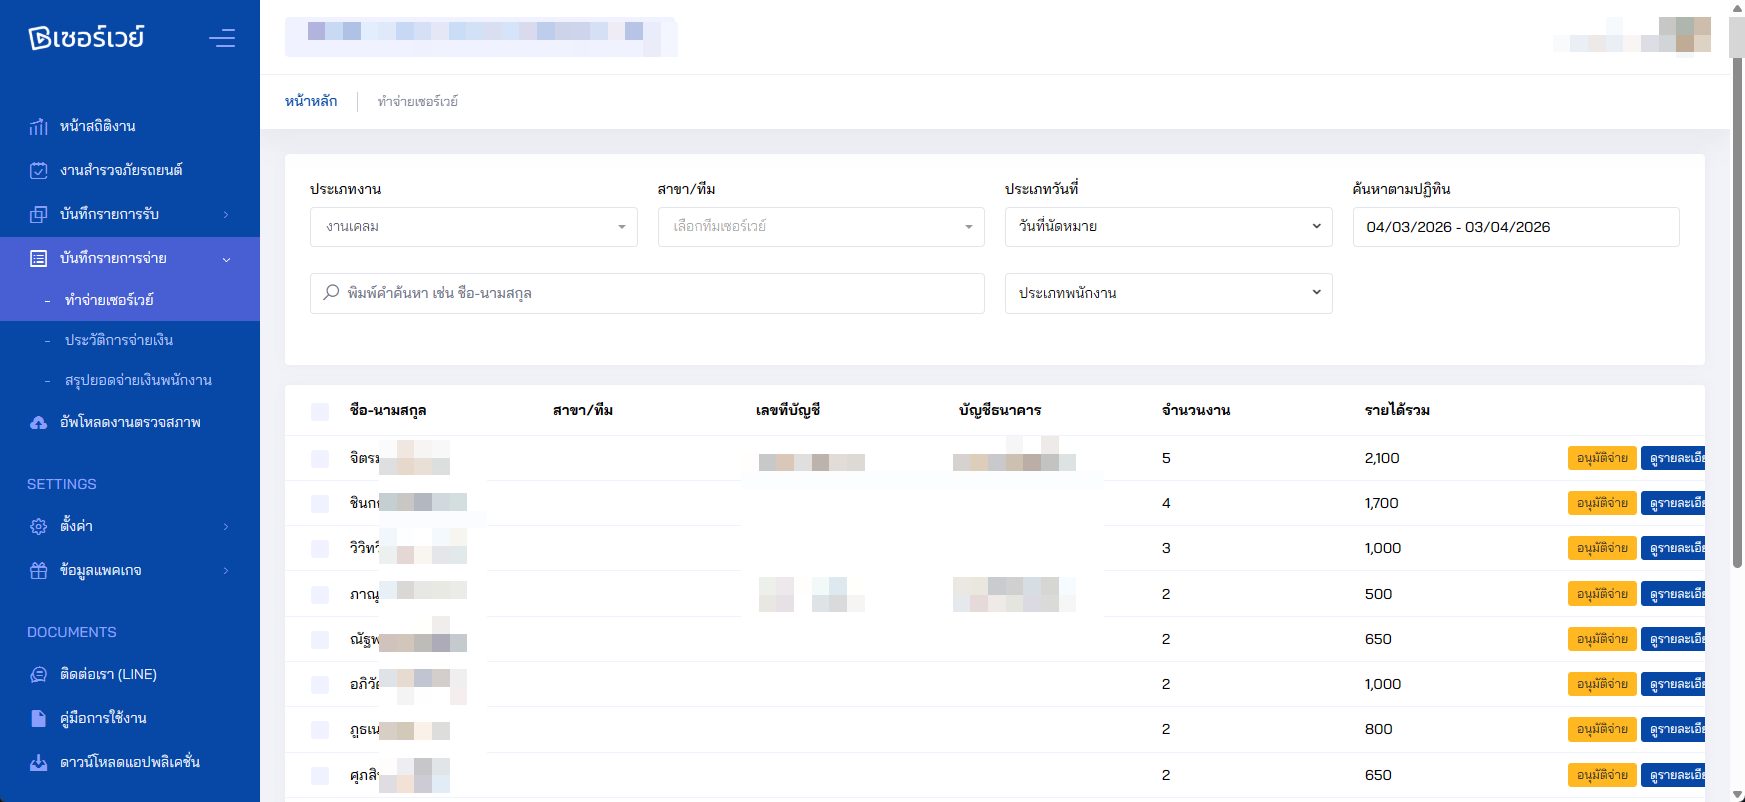The height and width of the screenshot is (802, 1745).
Task: Check the box for the 1,700 income row
Action: click(x=320, y=503)
